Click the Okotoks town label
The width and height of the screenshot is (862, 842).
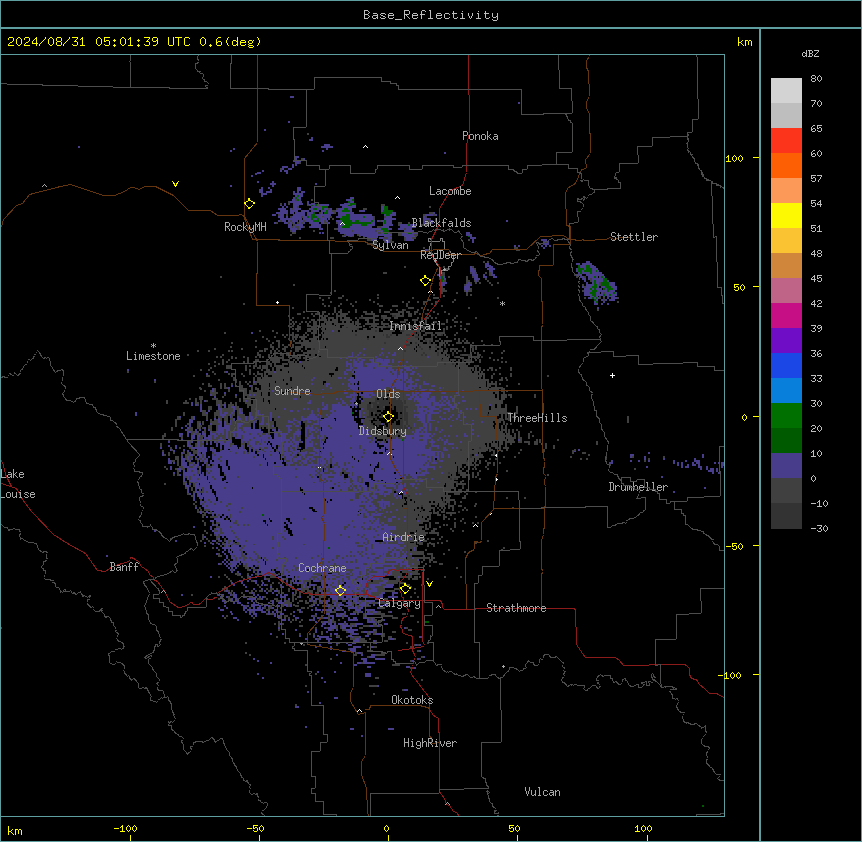click(412, 700)
